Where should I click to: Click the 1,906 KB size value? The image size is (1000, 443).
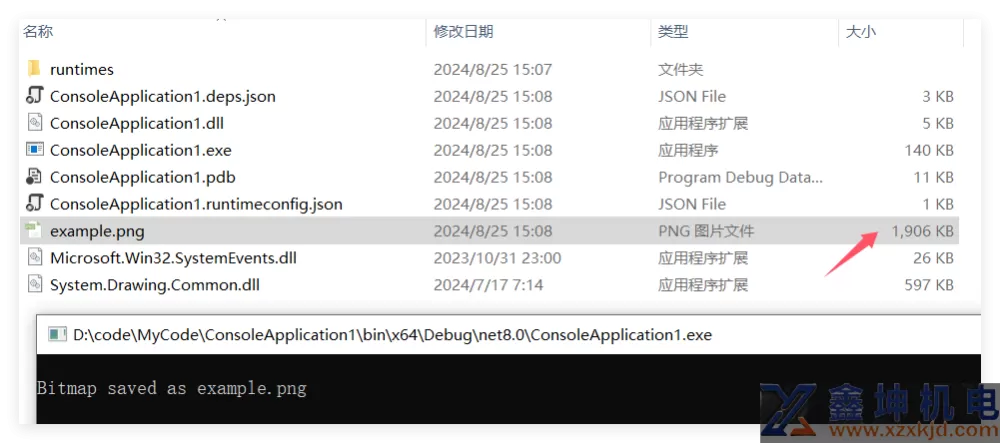(922, 231)
